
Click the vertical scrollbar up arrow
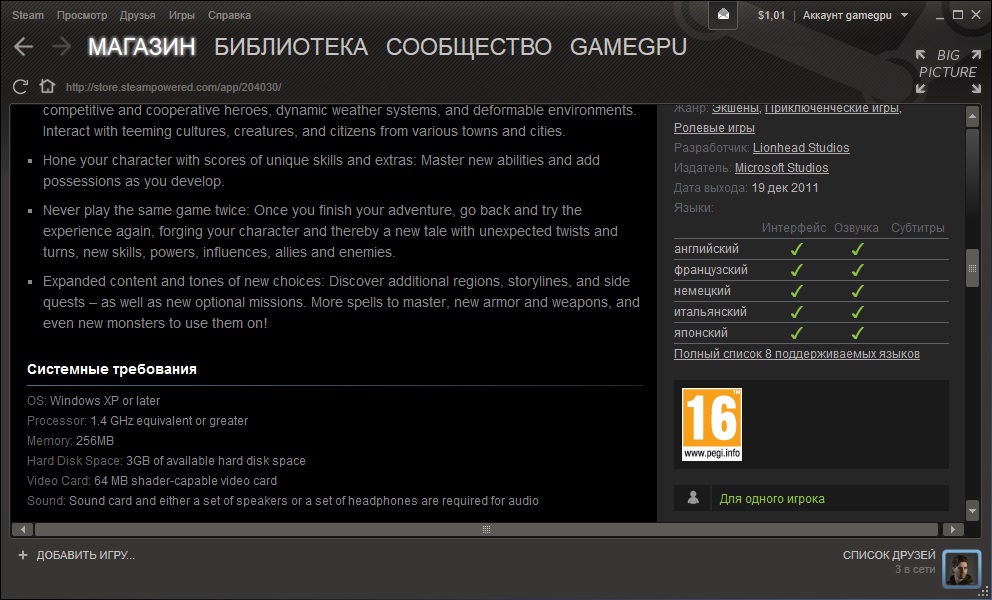(972, 116)
